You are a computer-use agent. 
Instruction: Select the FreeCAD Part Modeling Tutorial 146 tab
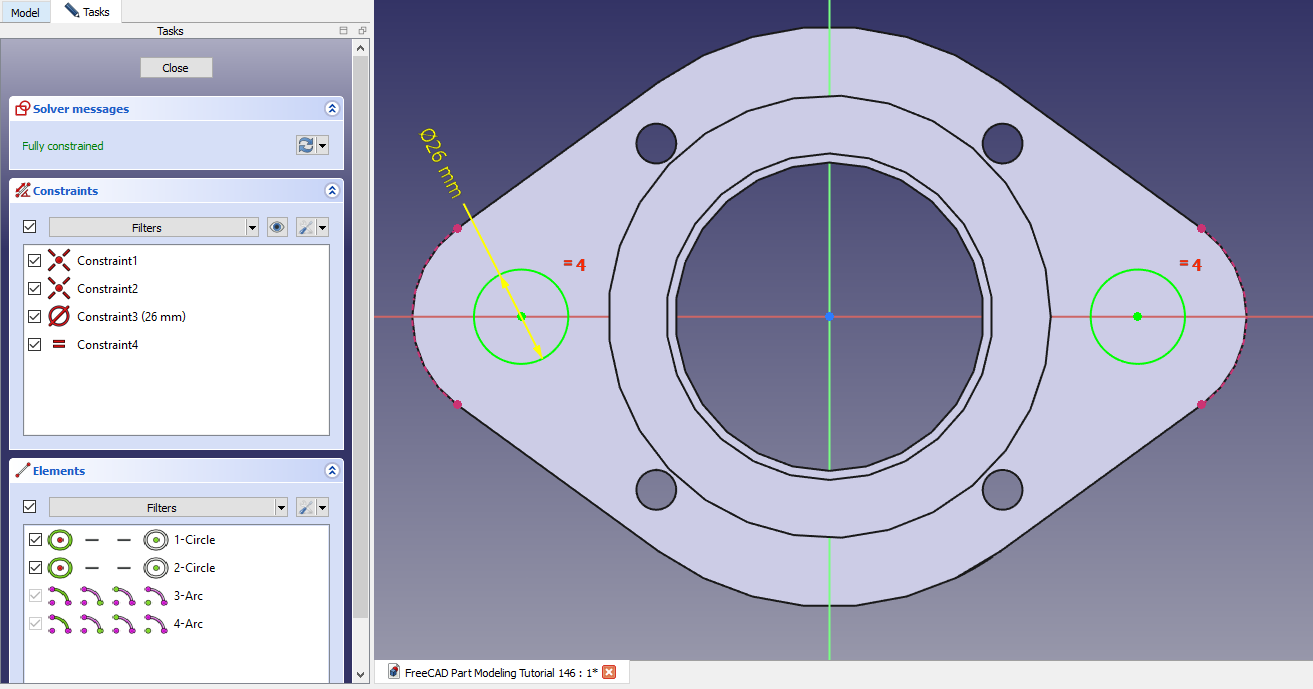(x=500, y=672)
